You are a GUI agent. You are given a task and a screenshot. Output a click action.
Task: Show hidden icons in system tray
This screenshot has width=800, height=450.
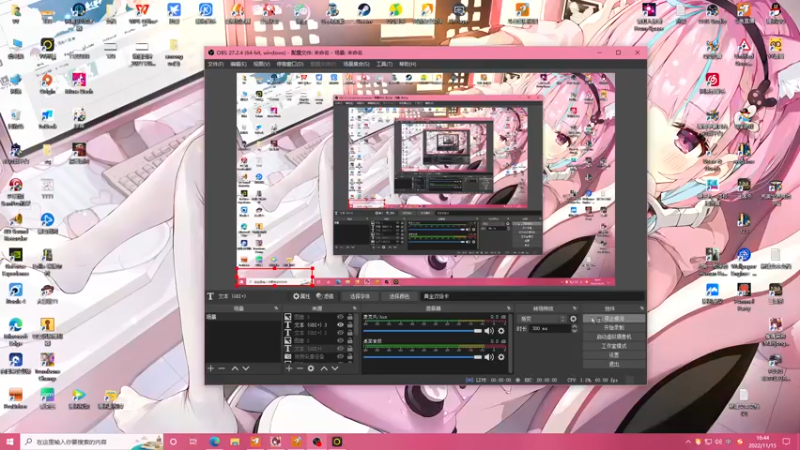688,442
